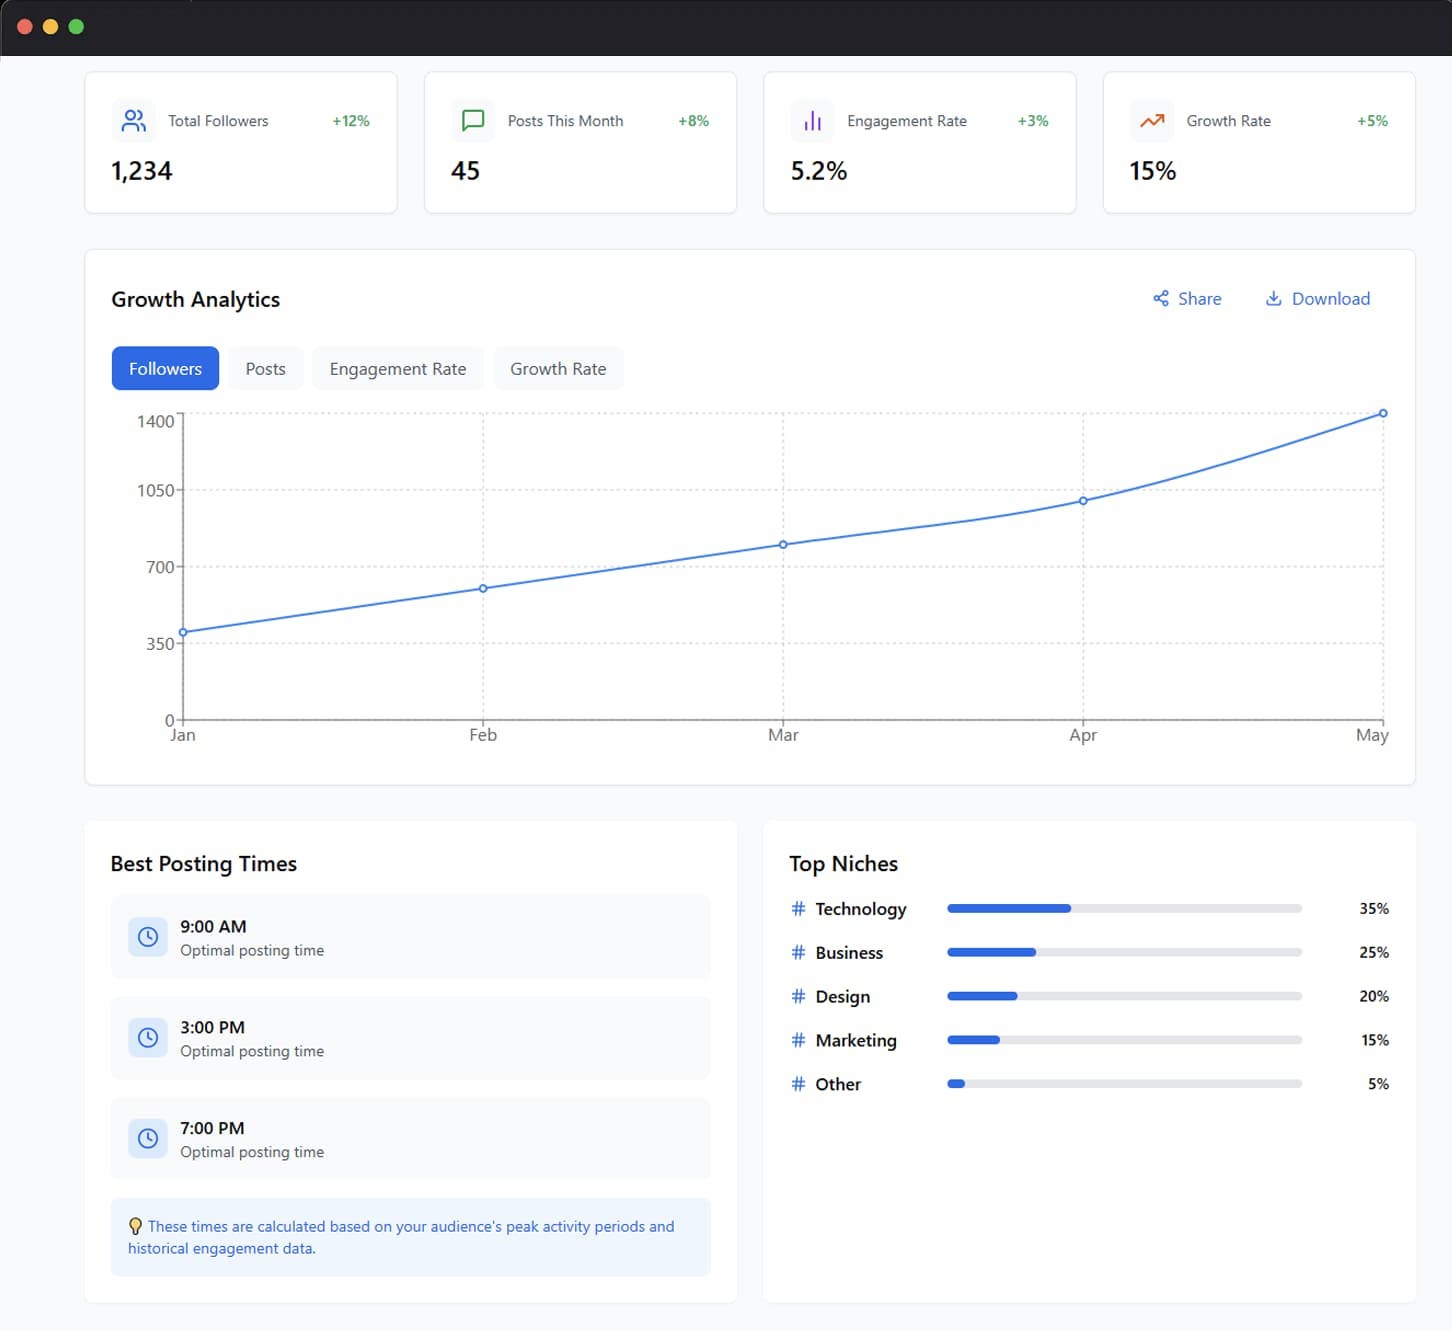1452x1331 pixels.
Task: Click the clock icon beside 3:00 PM
Action: point(148,1037)
